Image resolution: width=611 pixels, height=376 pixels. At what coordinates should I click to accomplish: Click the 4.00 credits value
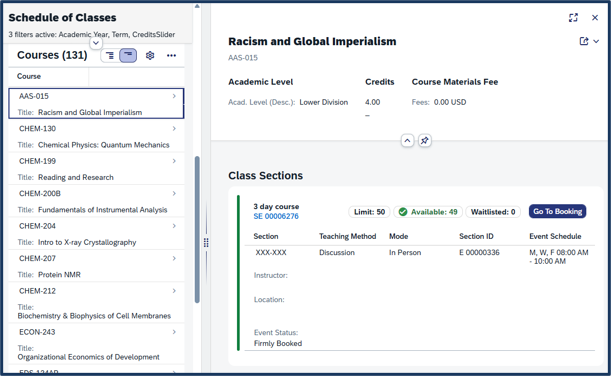point(373,102)
